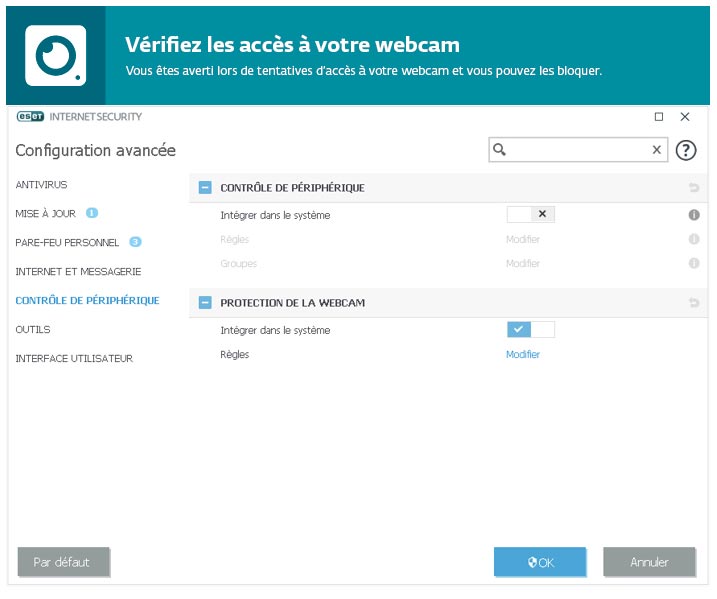The width and height of the screenshot is (717, 599).
Task: Confirm settings with the OK button
Action: tap(540, 562)
